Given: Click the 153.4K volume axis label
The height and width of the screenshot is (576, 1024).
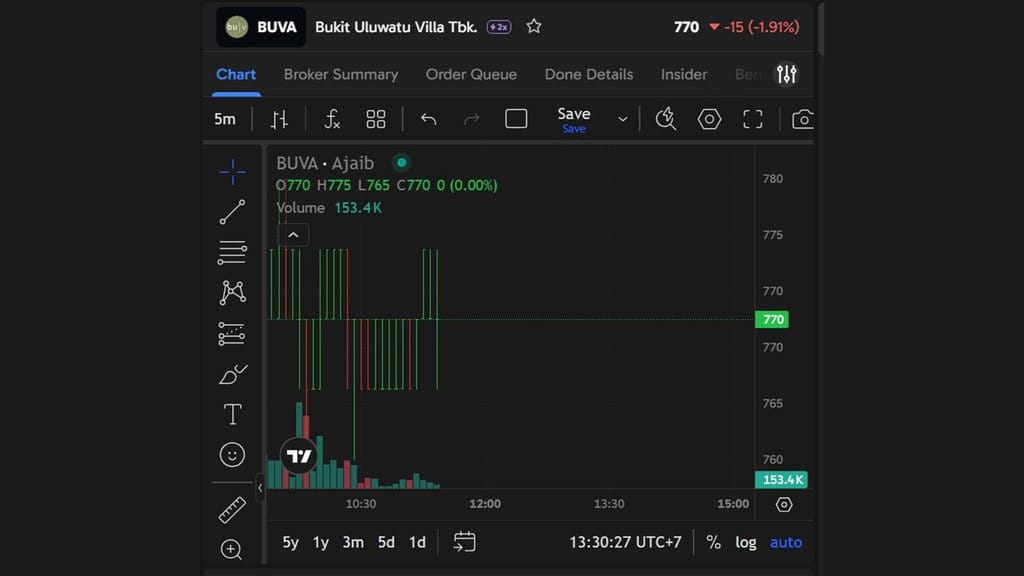Looking at the screenshot, I should click(781, 480).
